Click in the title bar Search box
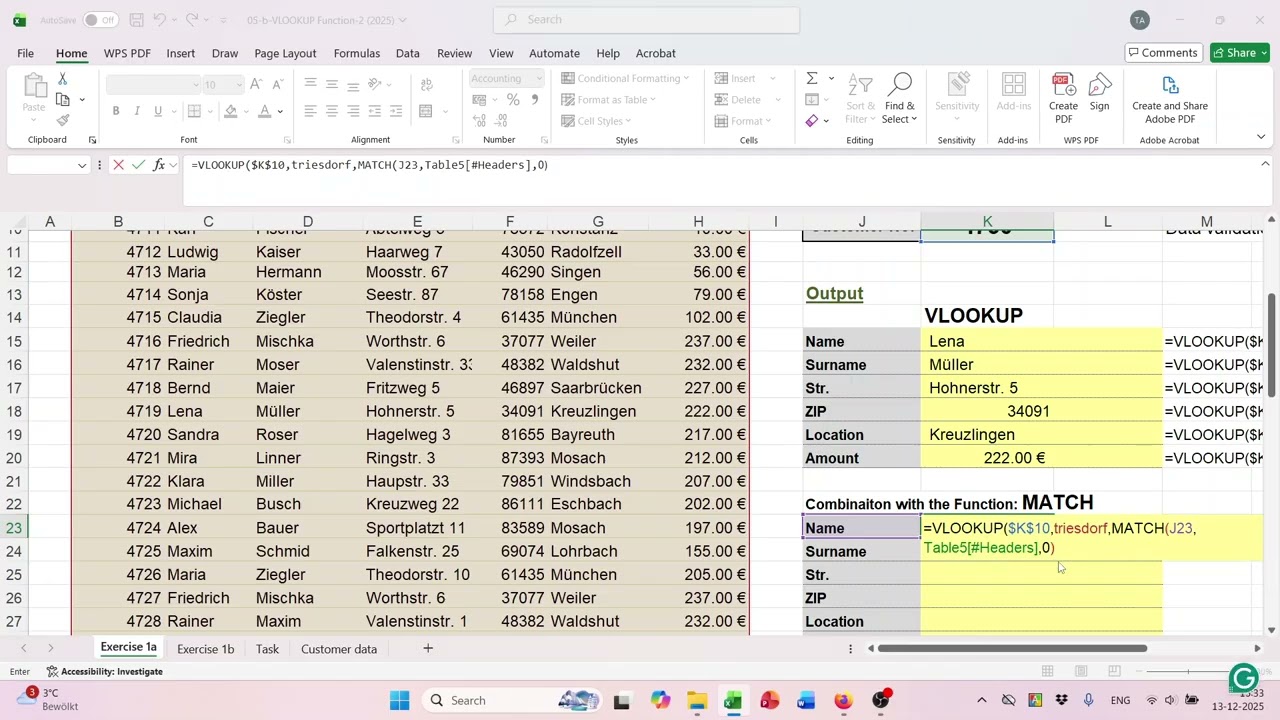The width and height of the screenshot is (1280, 720). pyautogui.click(x=646, y=20)
